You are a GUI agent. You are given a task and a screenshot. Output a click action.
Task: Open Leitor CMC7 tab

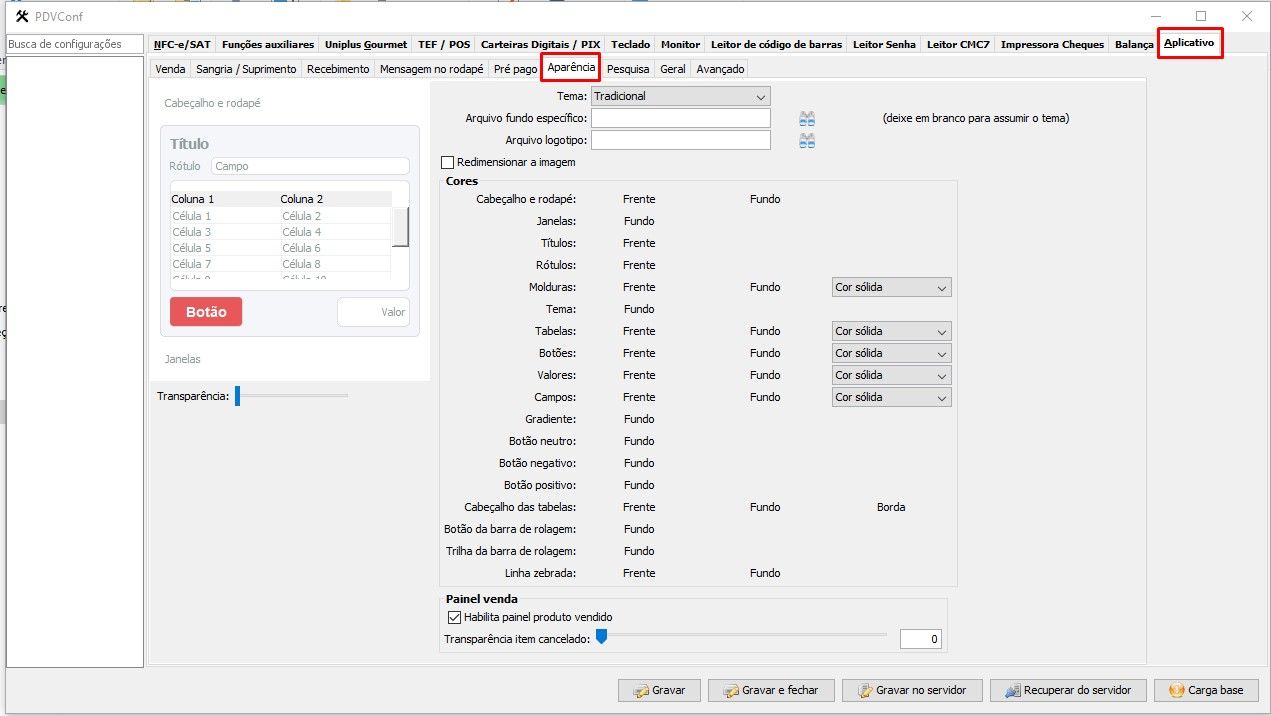tap(958, 44)
